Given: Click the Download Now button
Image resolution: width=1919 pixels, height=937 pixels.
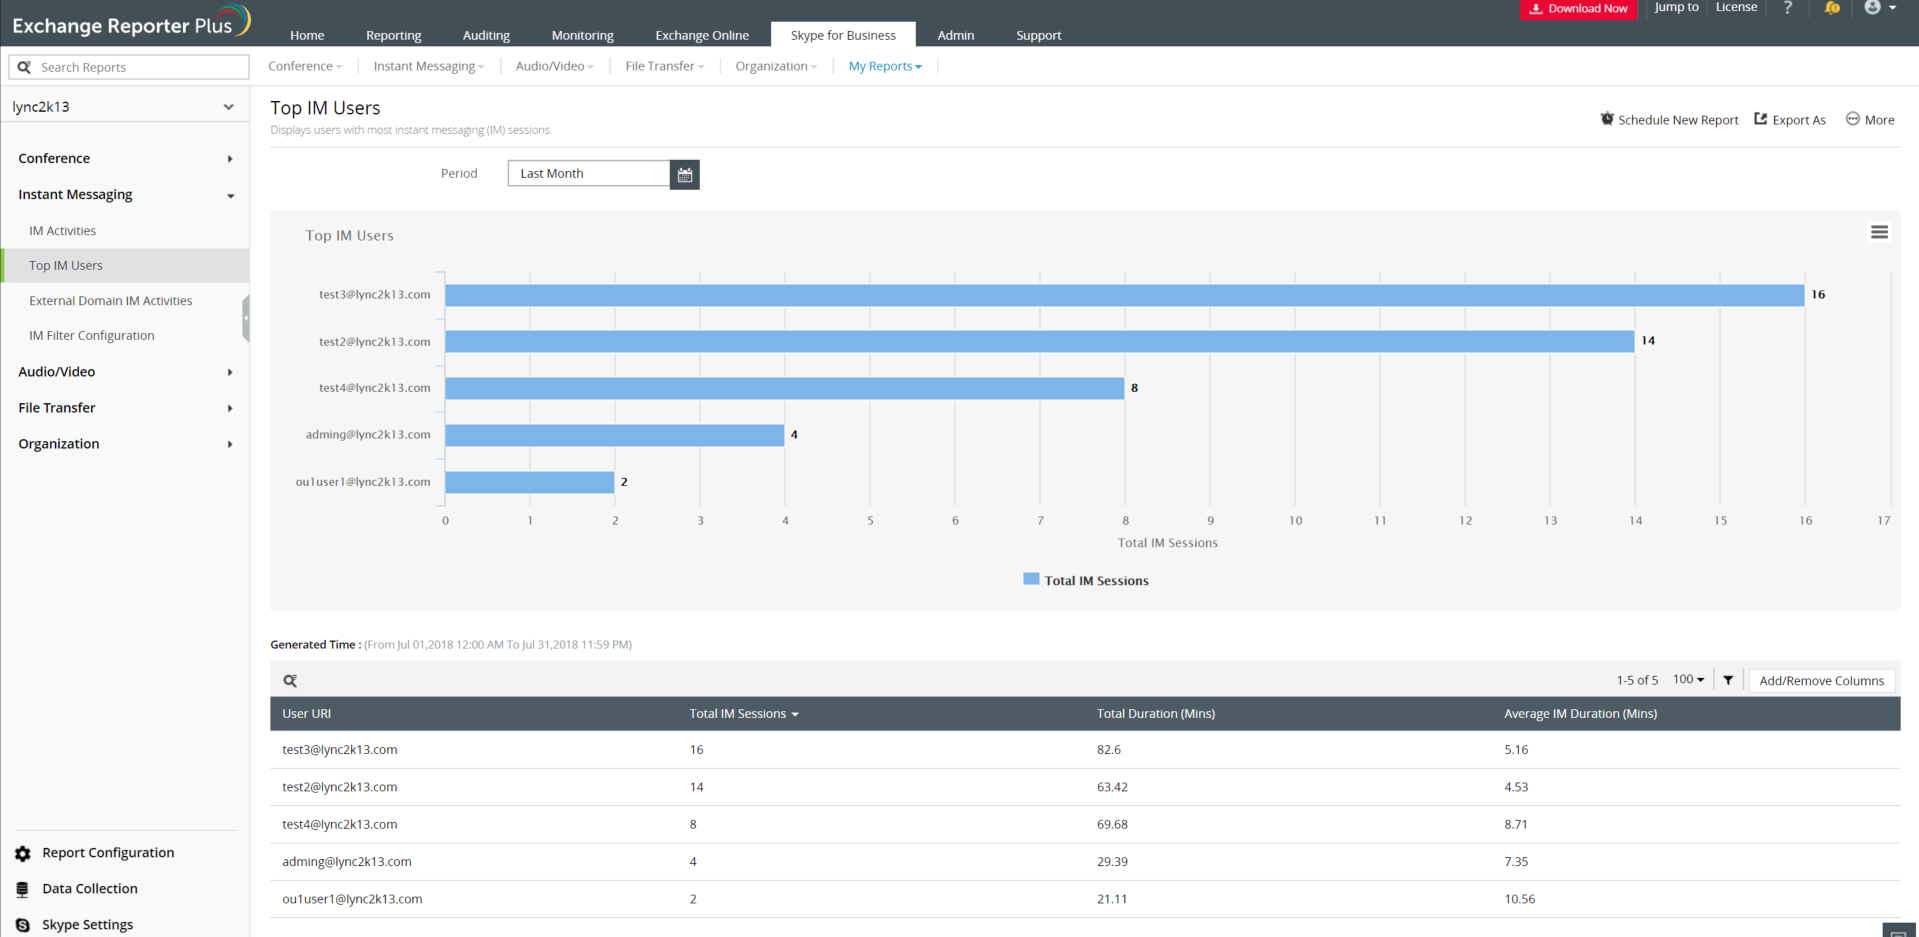Looking at the screenshot, I should 1578,9.
